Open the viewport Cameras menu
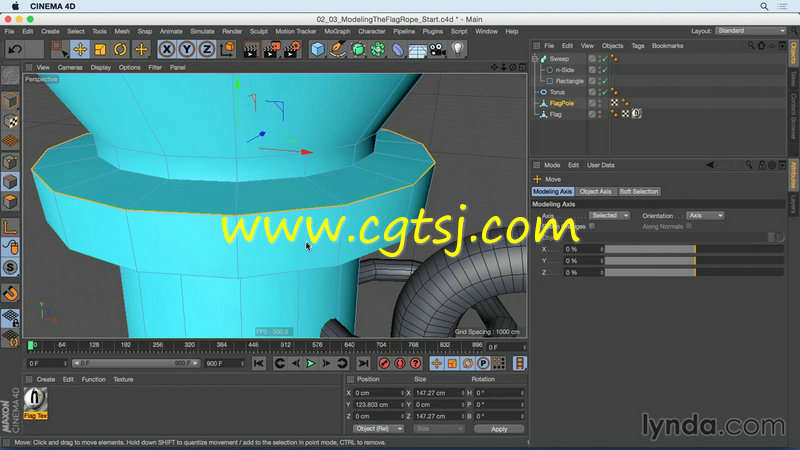 pyautogui.click(x=70, y=67)
